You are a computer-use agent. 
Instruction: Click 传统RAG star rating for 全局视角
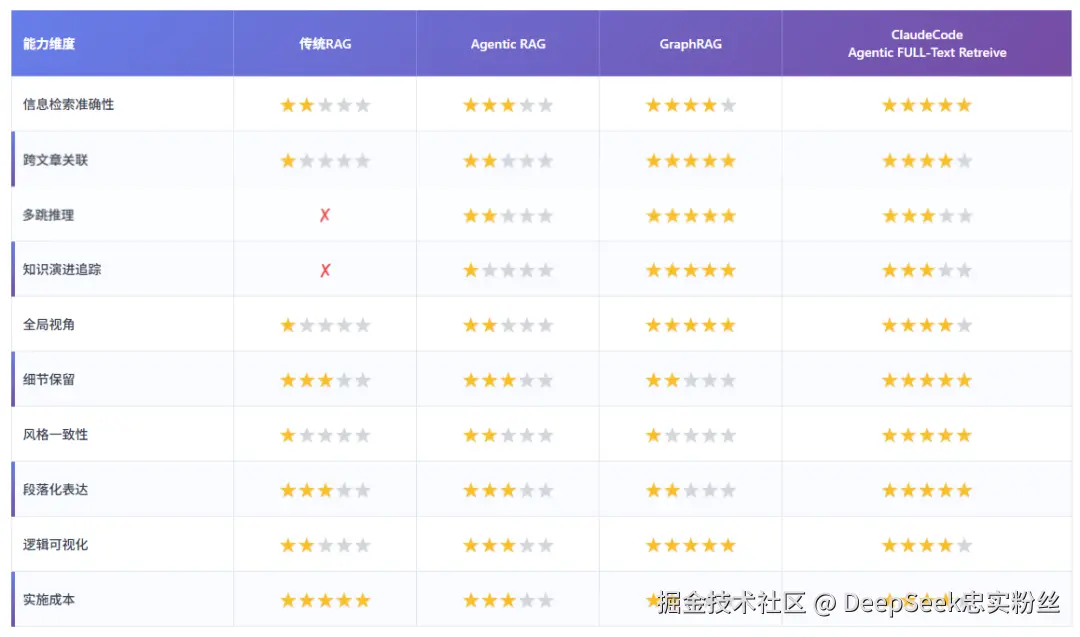(x=325, y=325)
